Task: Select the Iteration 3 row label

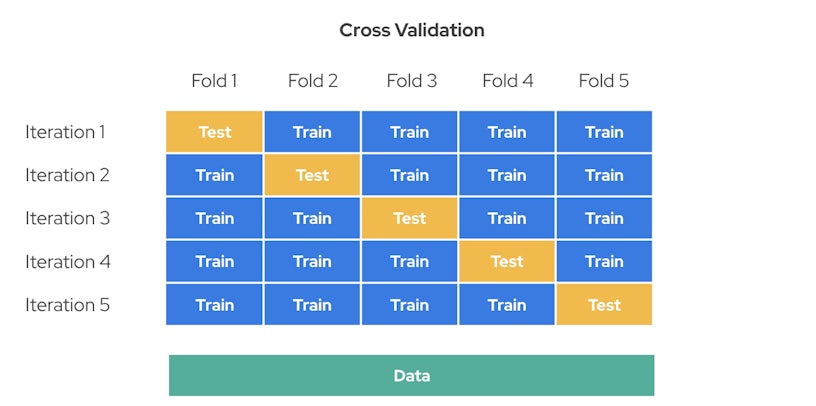Action: [67, 218]
